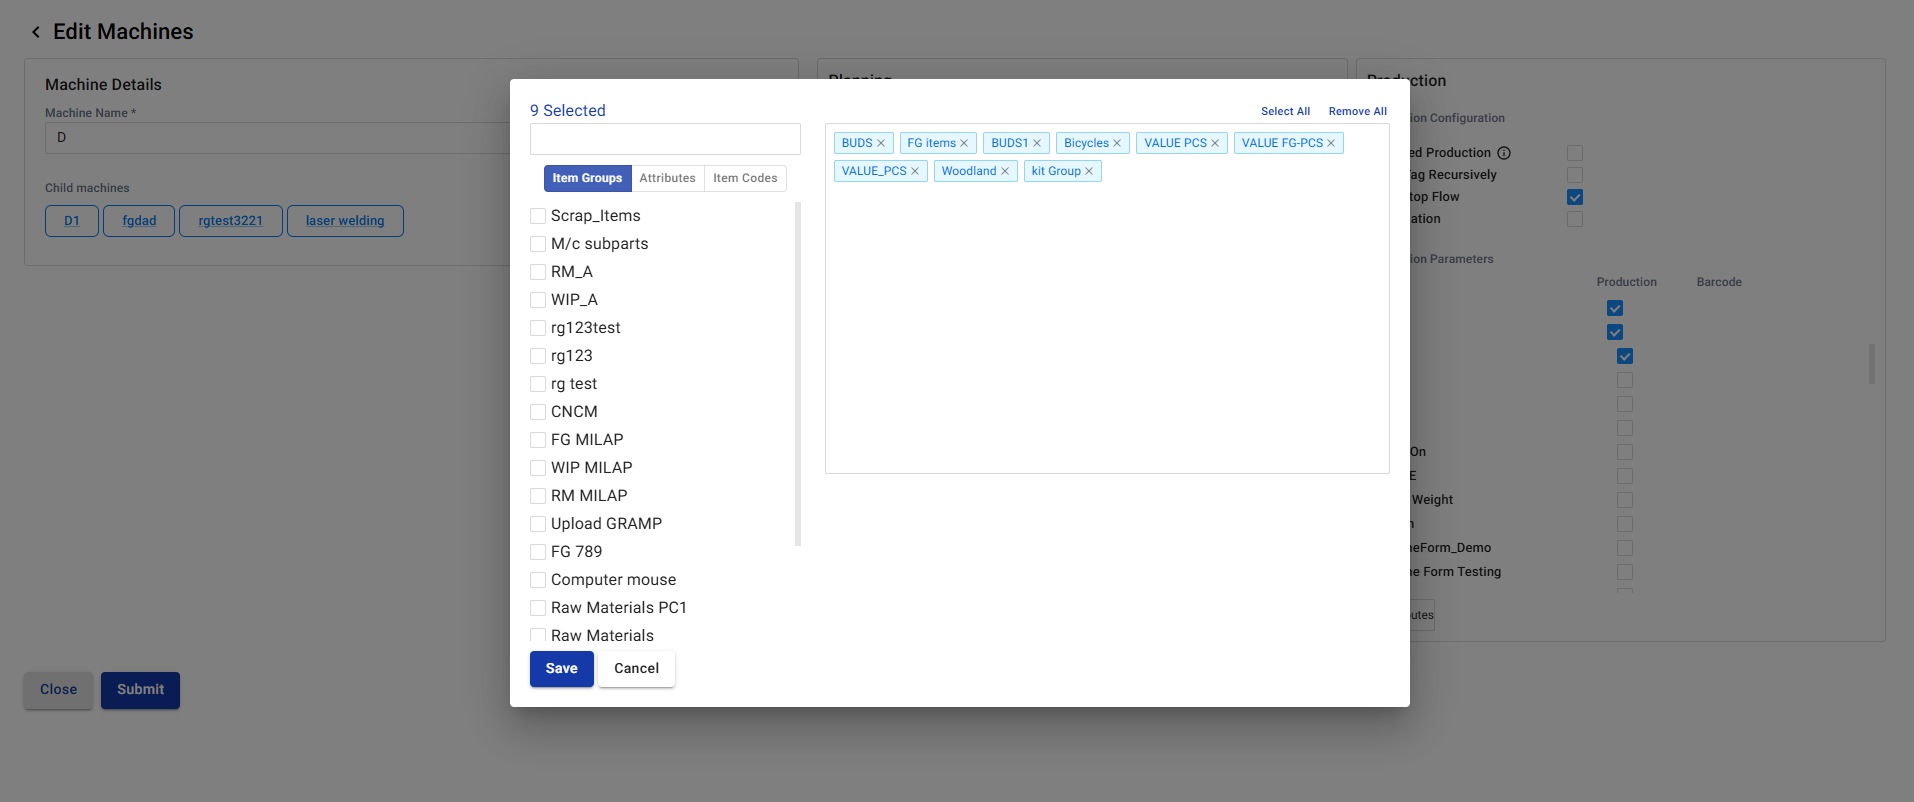Click the Remove All link
The height and width of the screenshot is (802, 1914).
(1357, 112)
